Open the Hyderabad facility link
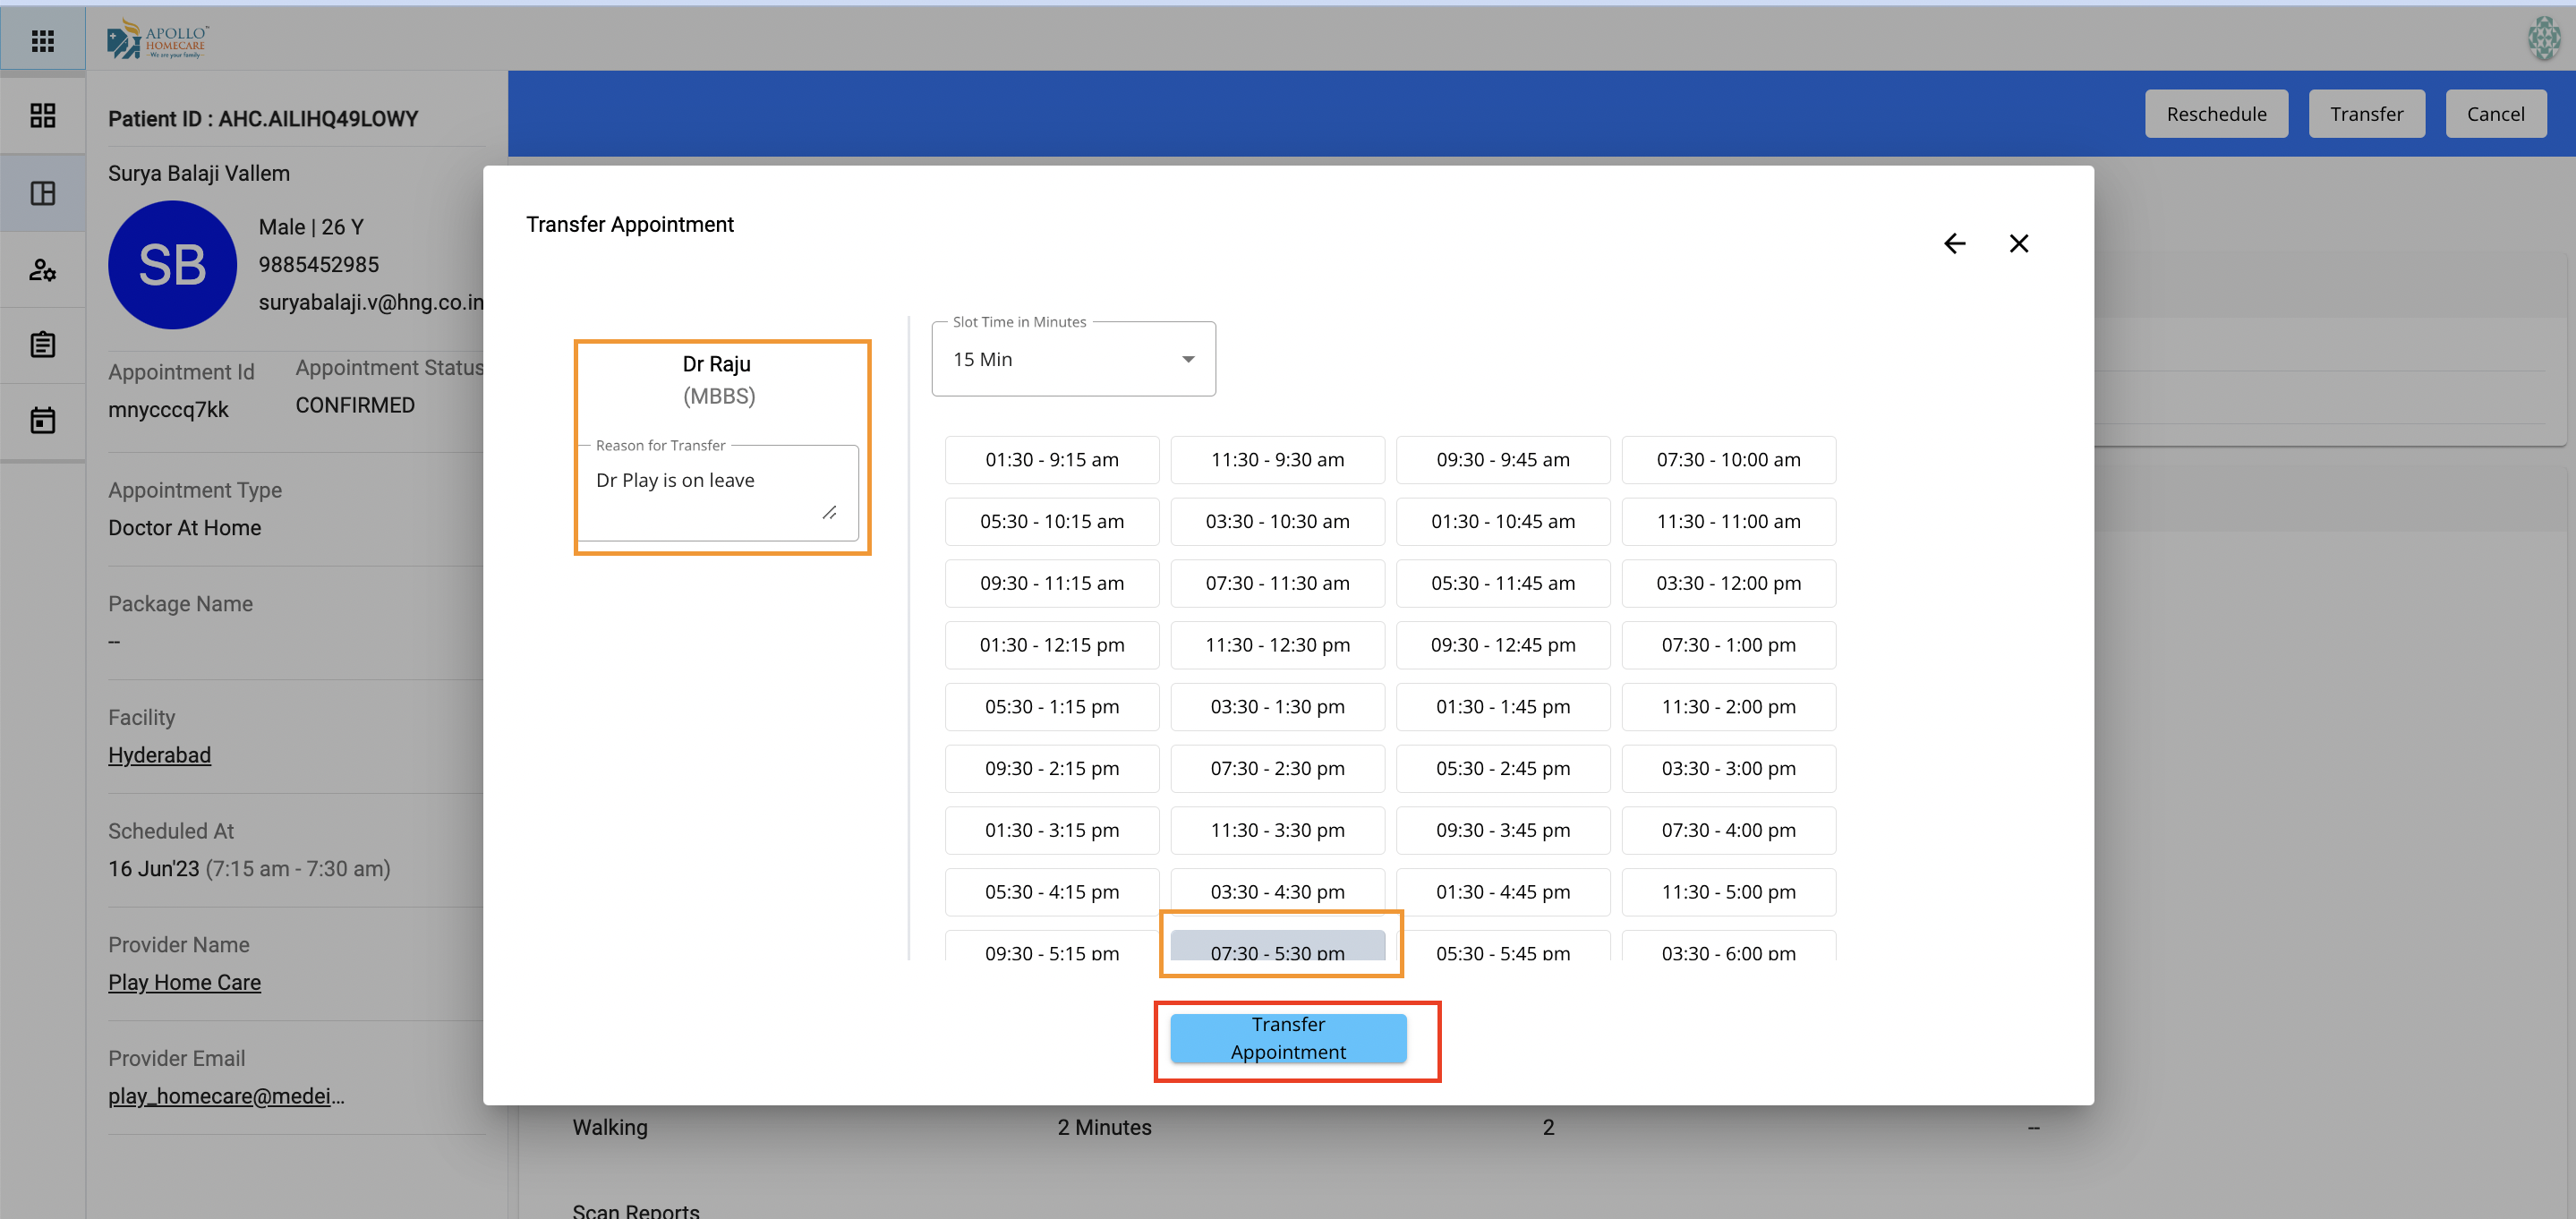 point(159,755)
